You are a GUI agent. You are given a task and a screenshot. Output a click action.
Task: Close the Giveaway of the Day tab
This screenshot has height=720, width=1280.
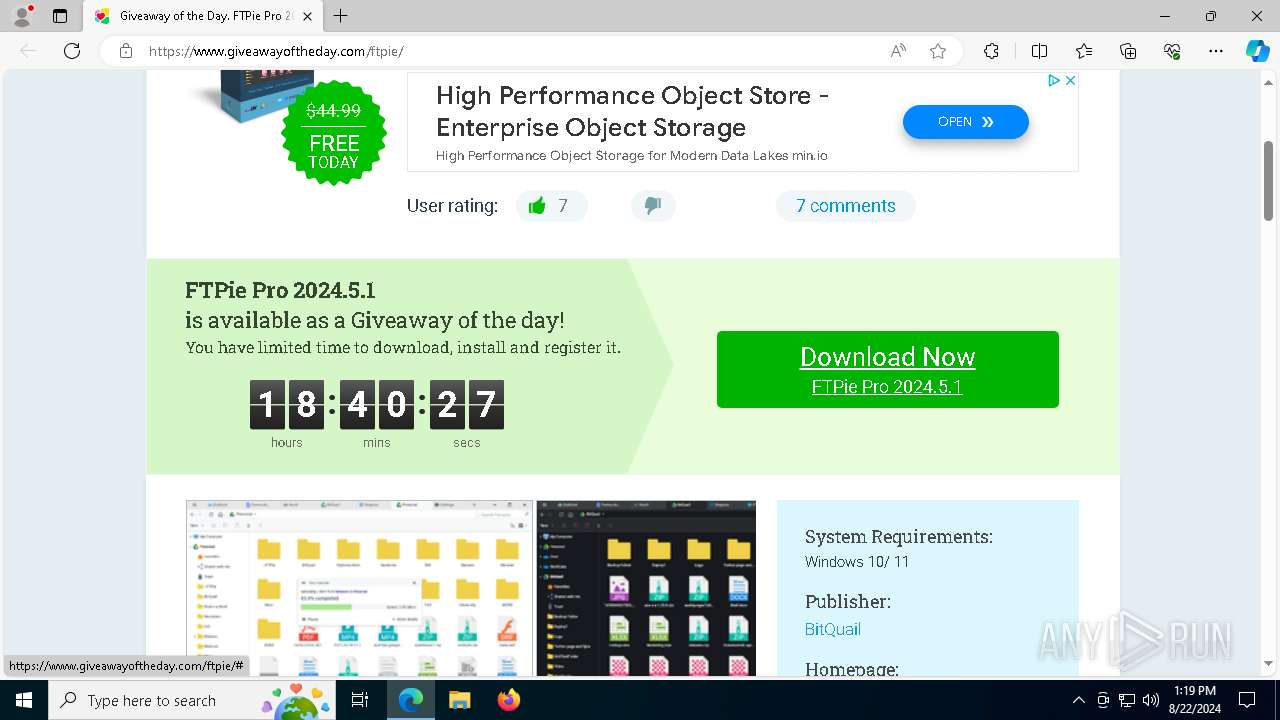pyautogui.click(x=307, y=16)
